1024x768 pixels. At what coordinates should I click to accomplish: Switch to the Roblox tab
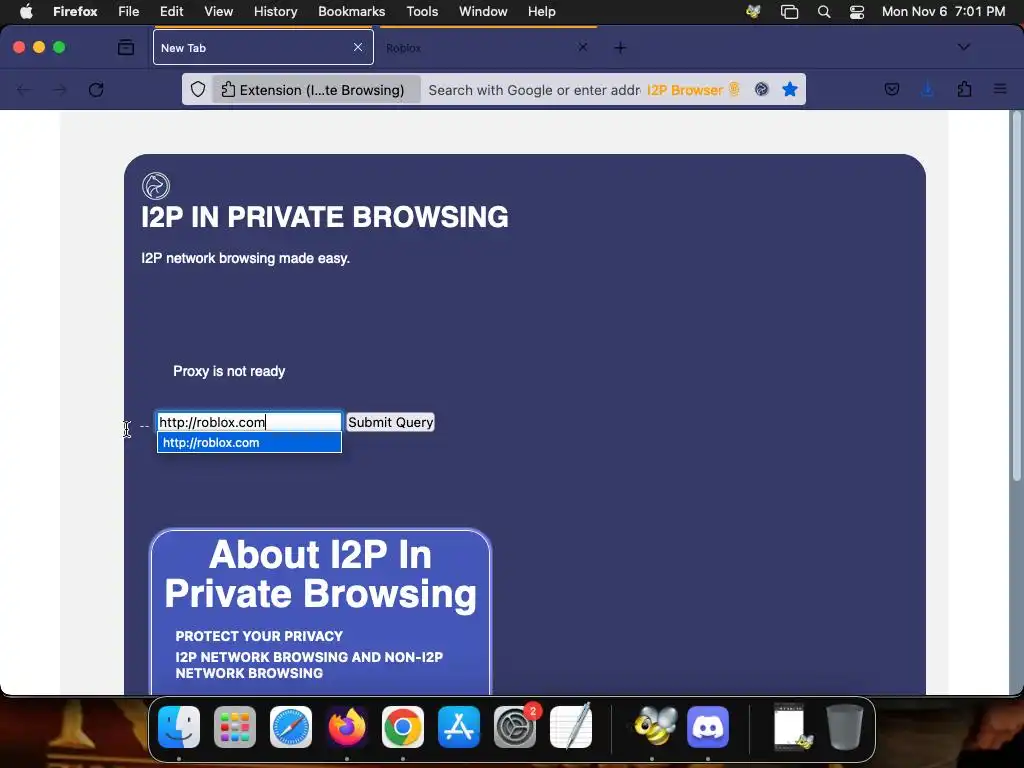[487, 48]
